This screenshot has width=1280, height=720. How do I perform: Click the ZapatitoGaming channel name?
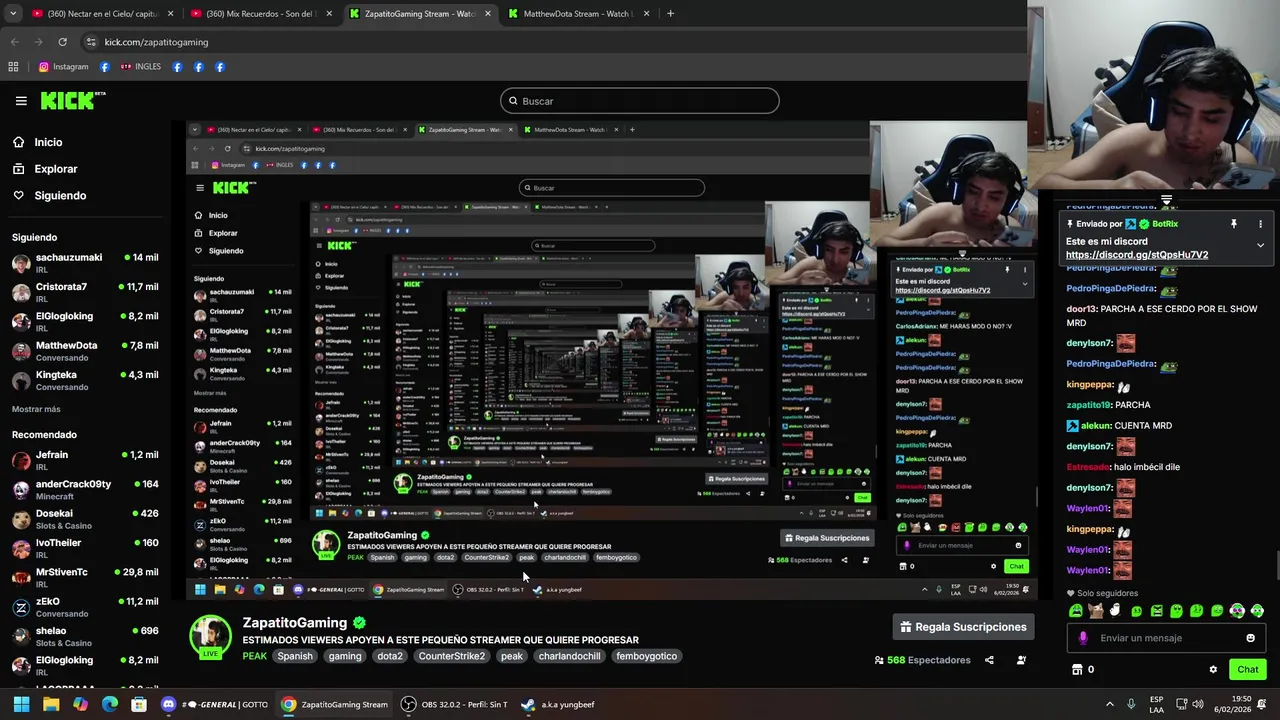[295, 622]
